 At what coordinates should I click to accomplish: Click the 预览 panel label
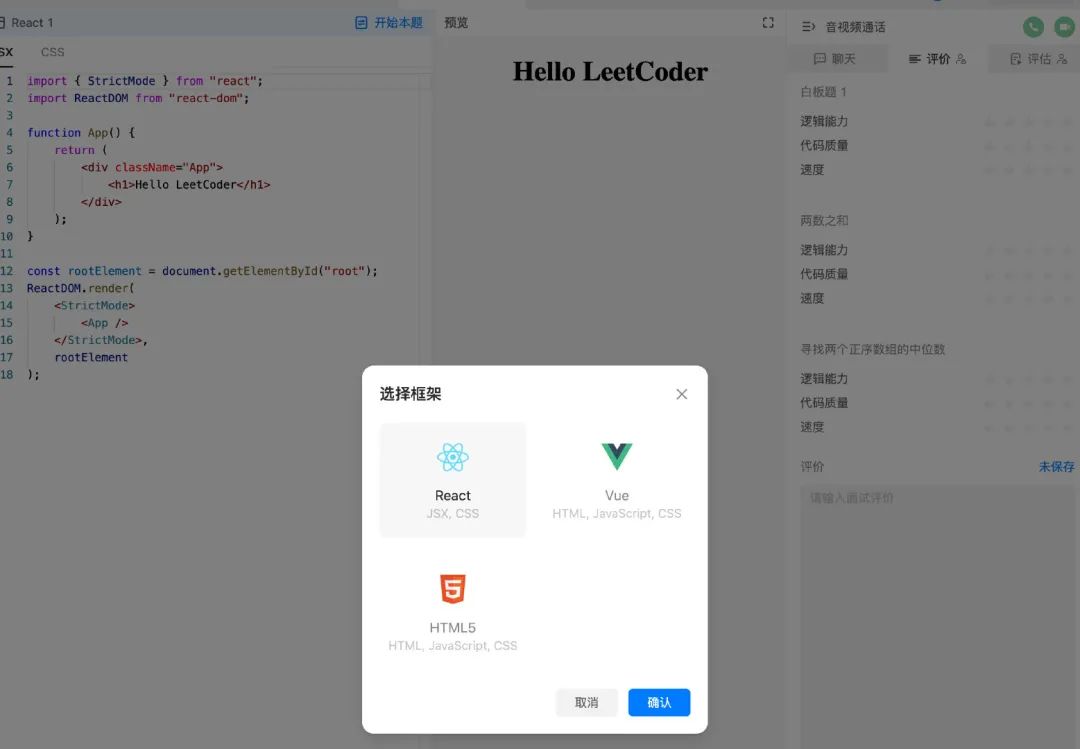coord(456,23)
